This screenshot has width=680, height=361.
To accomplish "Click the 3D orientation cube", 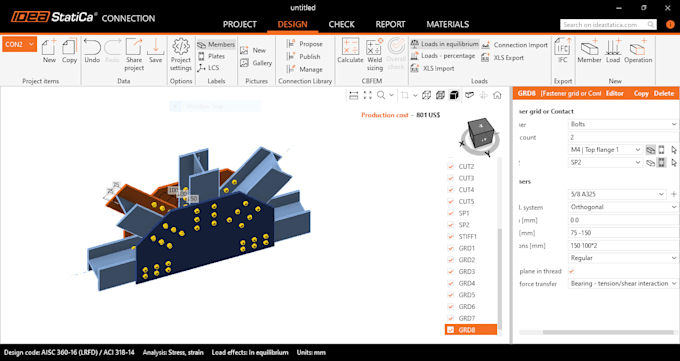I will coord(481,134).
